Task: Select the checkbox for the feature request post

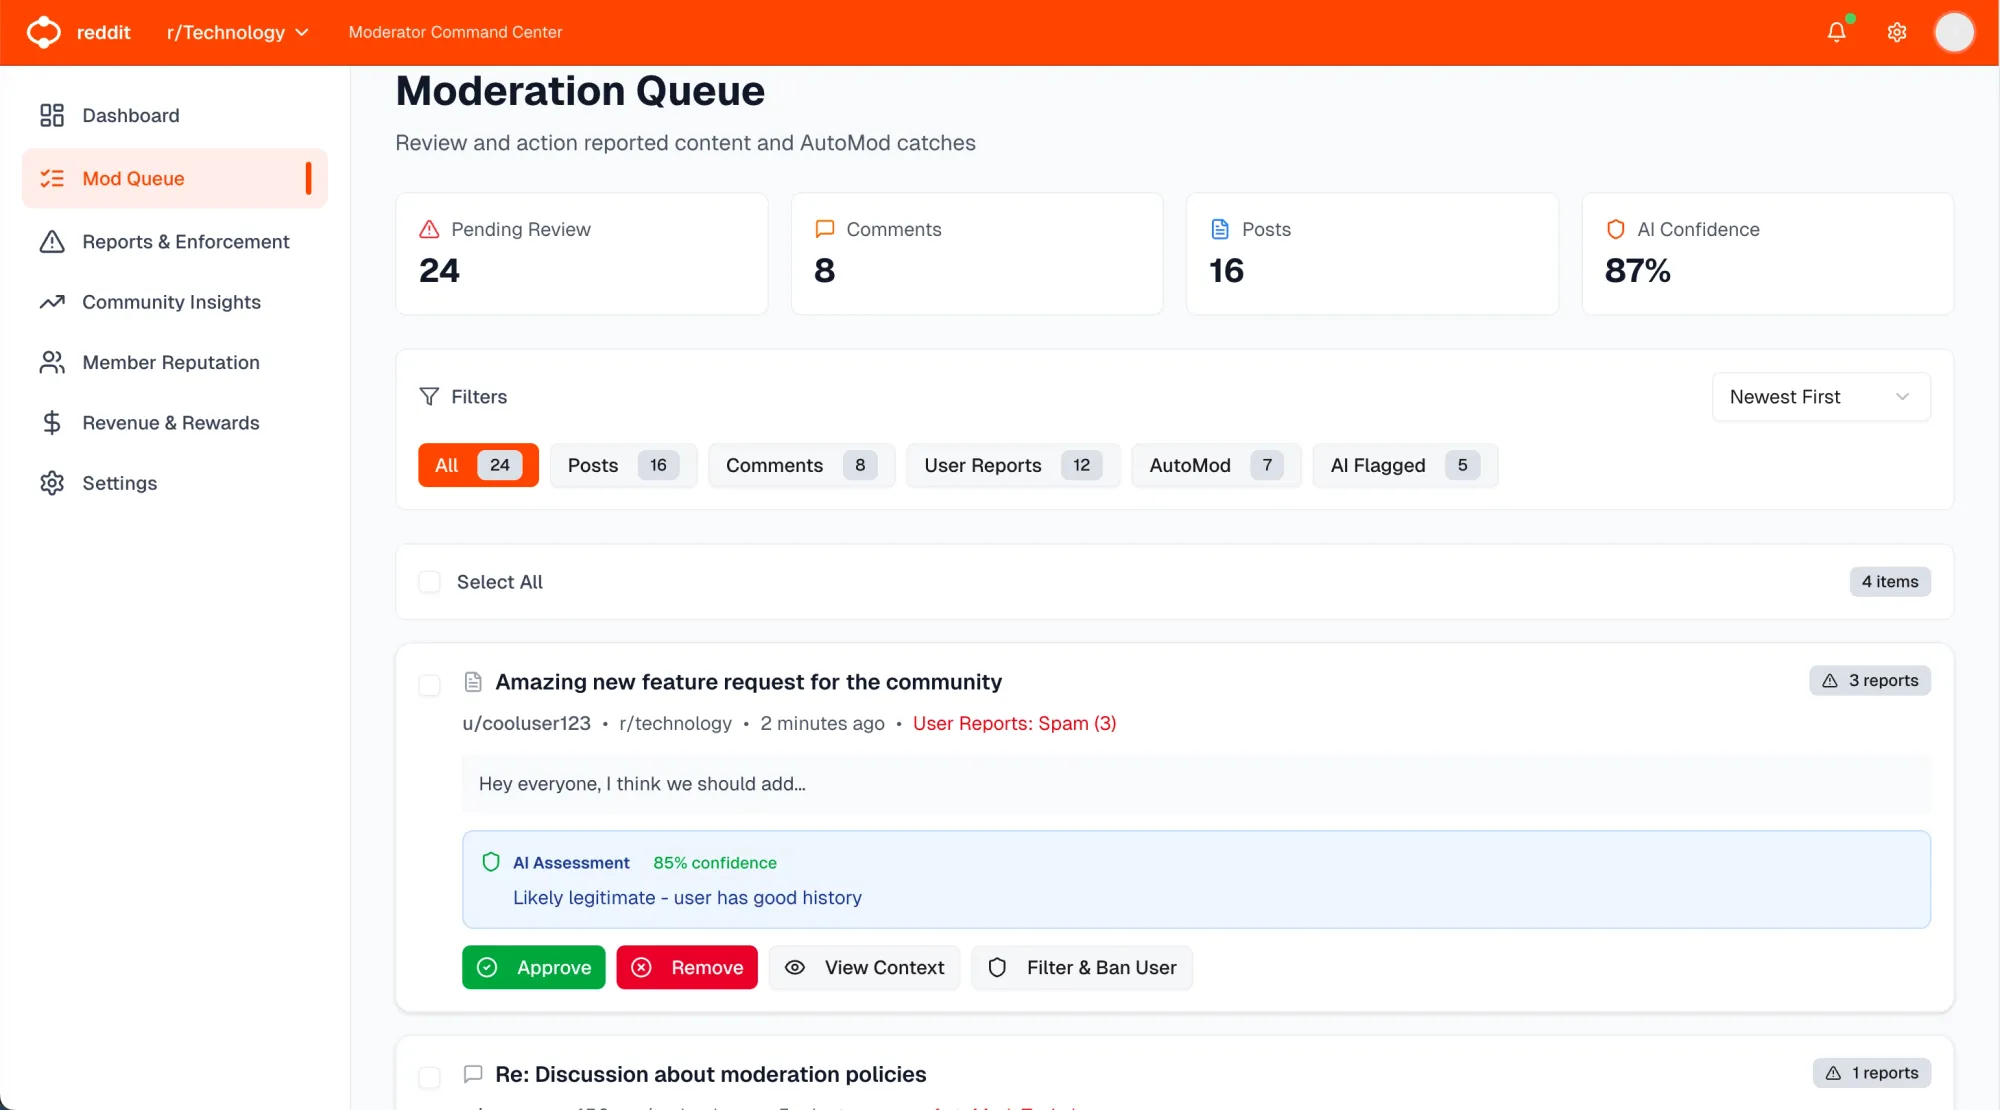Action: 429,685
